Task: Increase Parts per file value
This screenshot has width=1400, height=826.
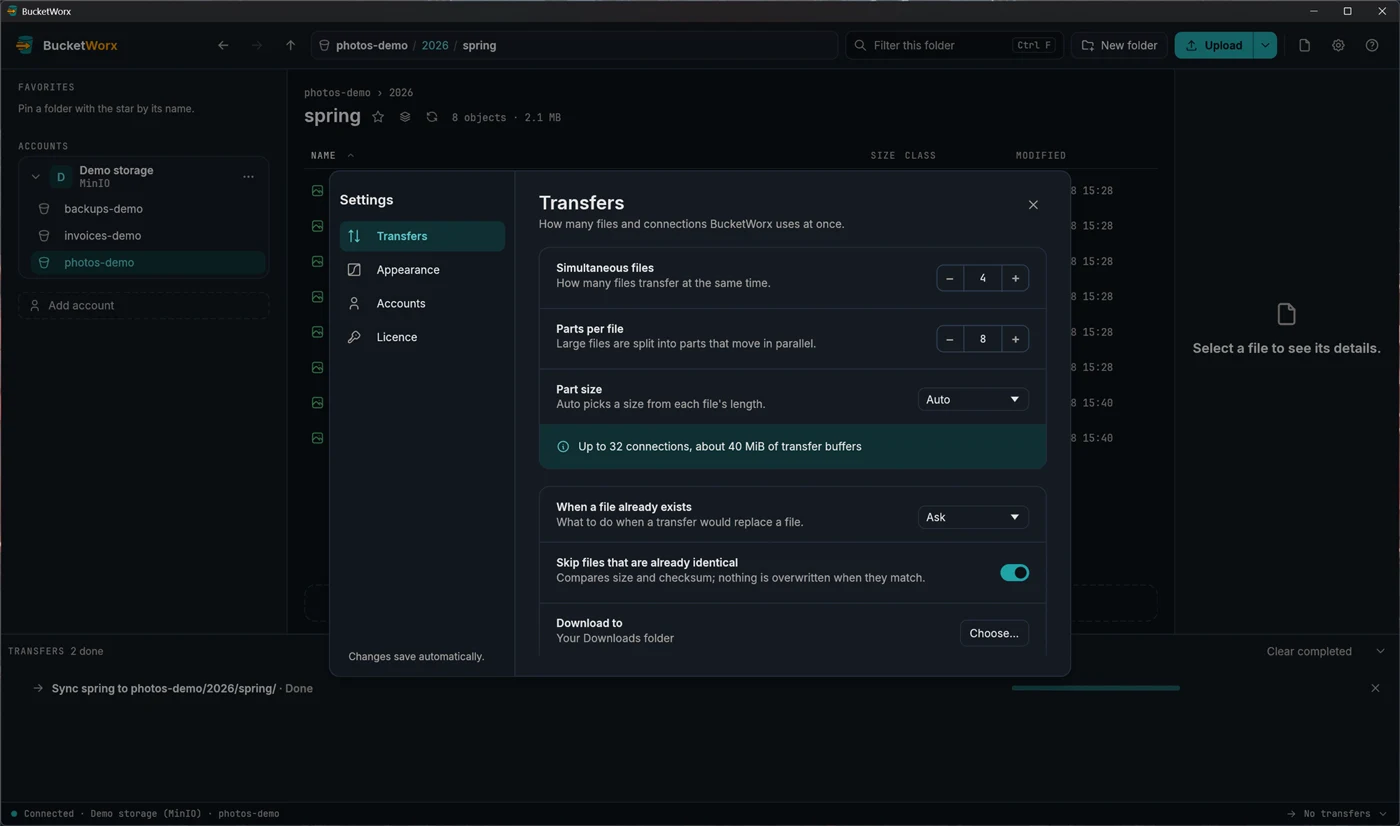Action: click(x=1015, y=339)
